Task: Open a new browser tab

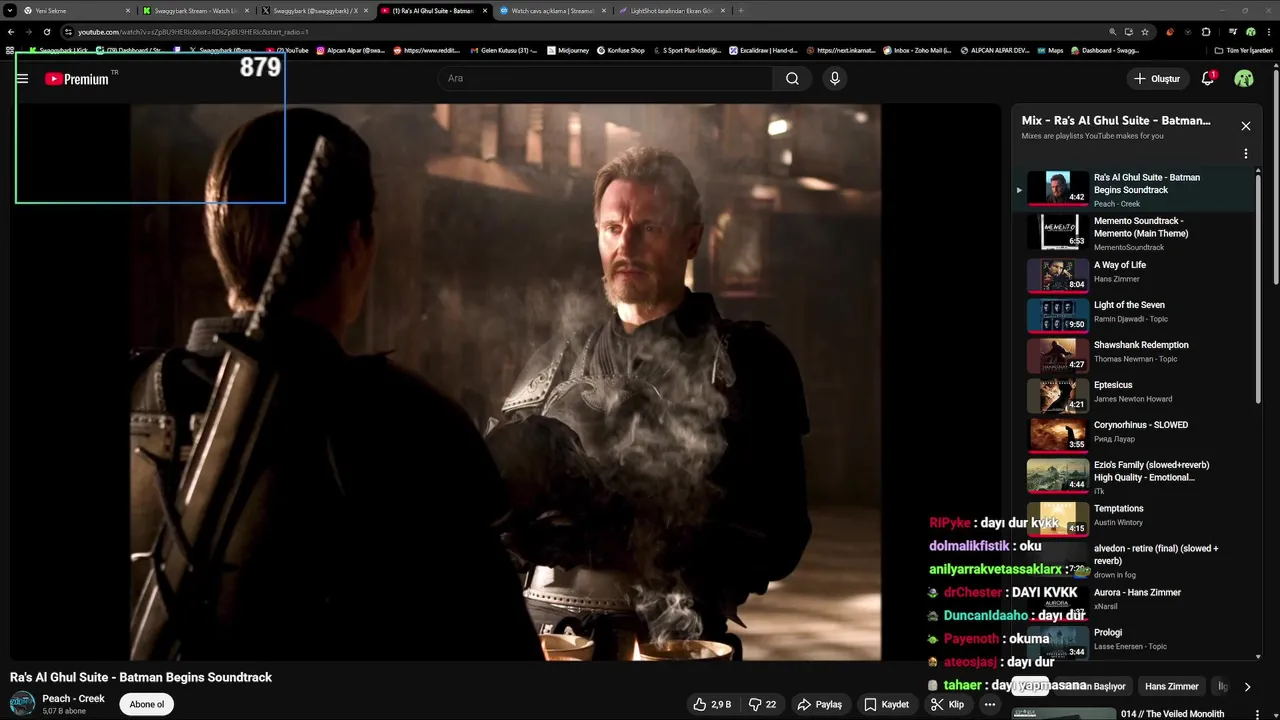Action: 740,10
